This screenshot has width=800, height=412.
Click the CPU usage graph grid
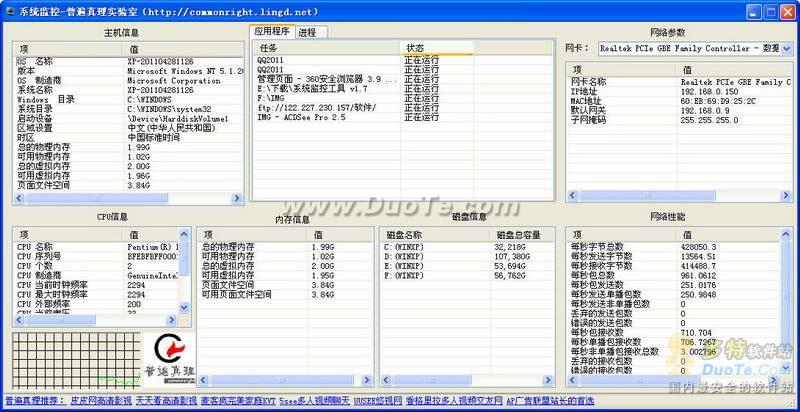[x=77, y=361]
